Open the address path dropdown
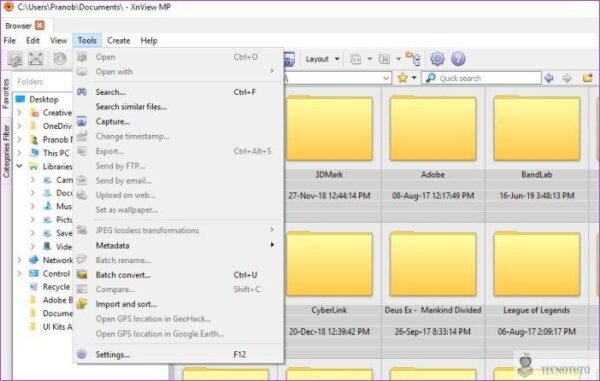This screenshot has height=381, width=600. point(386,78)
